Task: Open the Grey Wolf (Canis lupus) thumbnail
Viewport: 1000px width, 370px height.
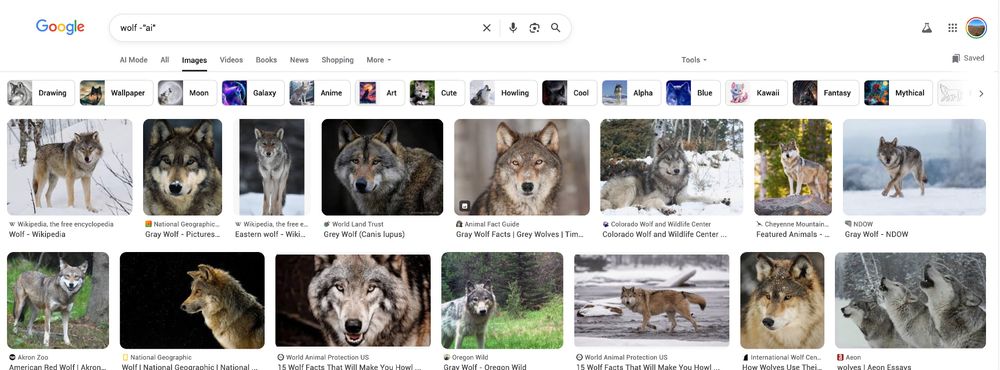Action: pyautogui.click(x=382, y=167)
